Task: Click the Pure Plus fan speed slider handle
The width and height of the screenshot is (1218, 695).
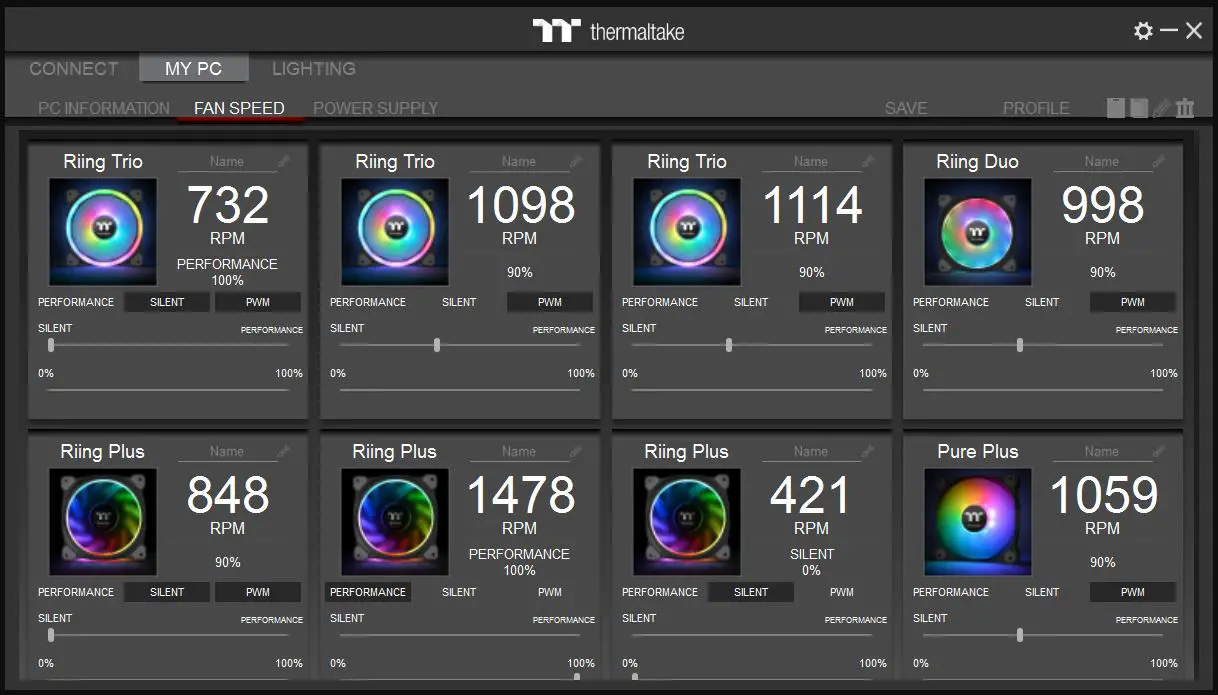Action: pyautogui.click(x=1019, y=635)
